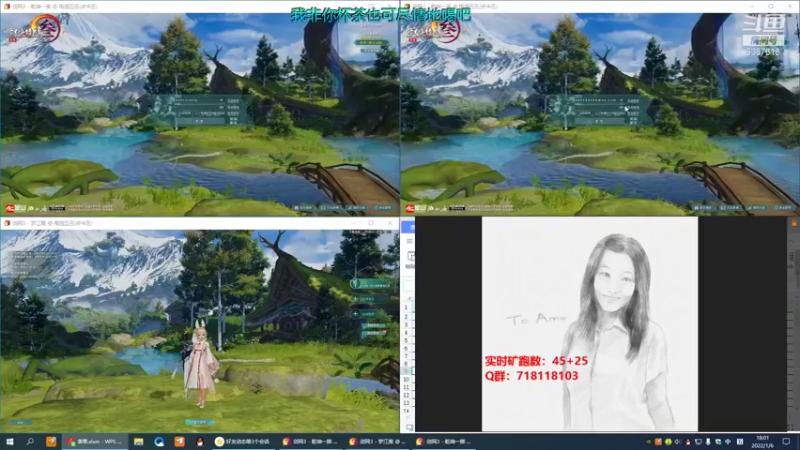Switch to the middle 剑网3 梦江南 taskbar item
Image resolution: width=800 pixels, height=450 pixels.
point(377,442)
